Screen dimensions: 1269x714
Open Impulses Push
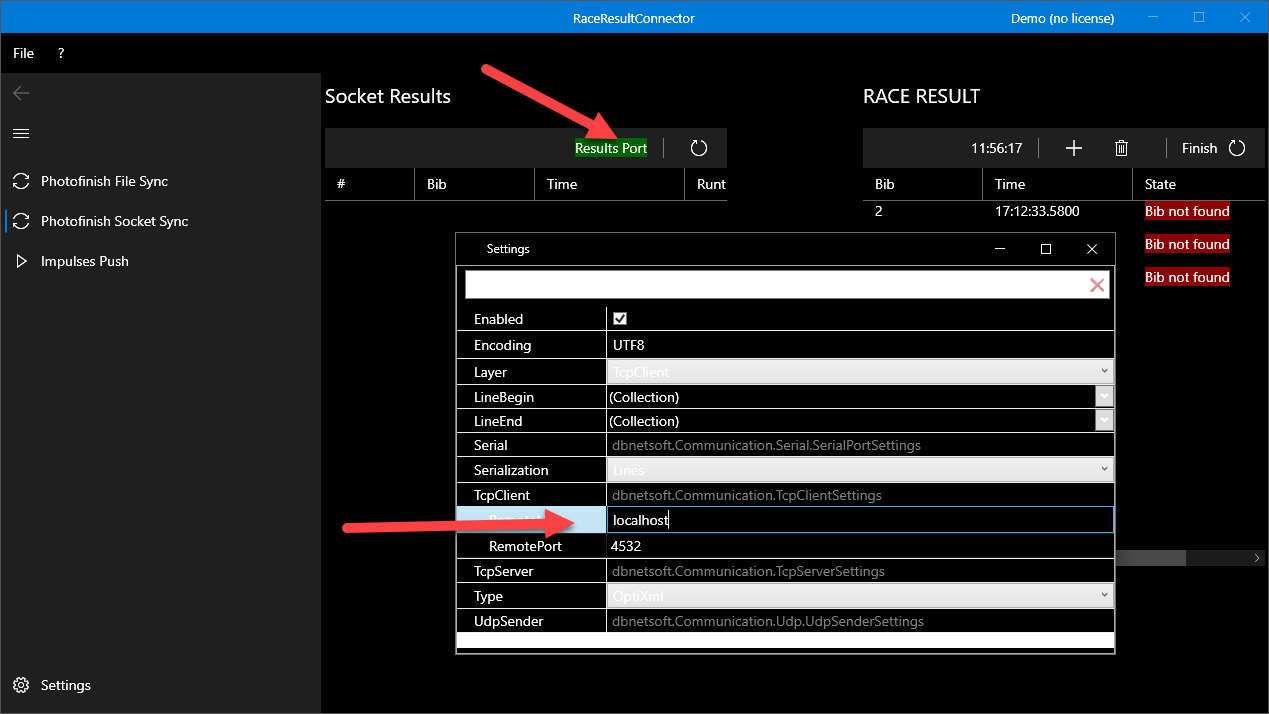(84, 261)
